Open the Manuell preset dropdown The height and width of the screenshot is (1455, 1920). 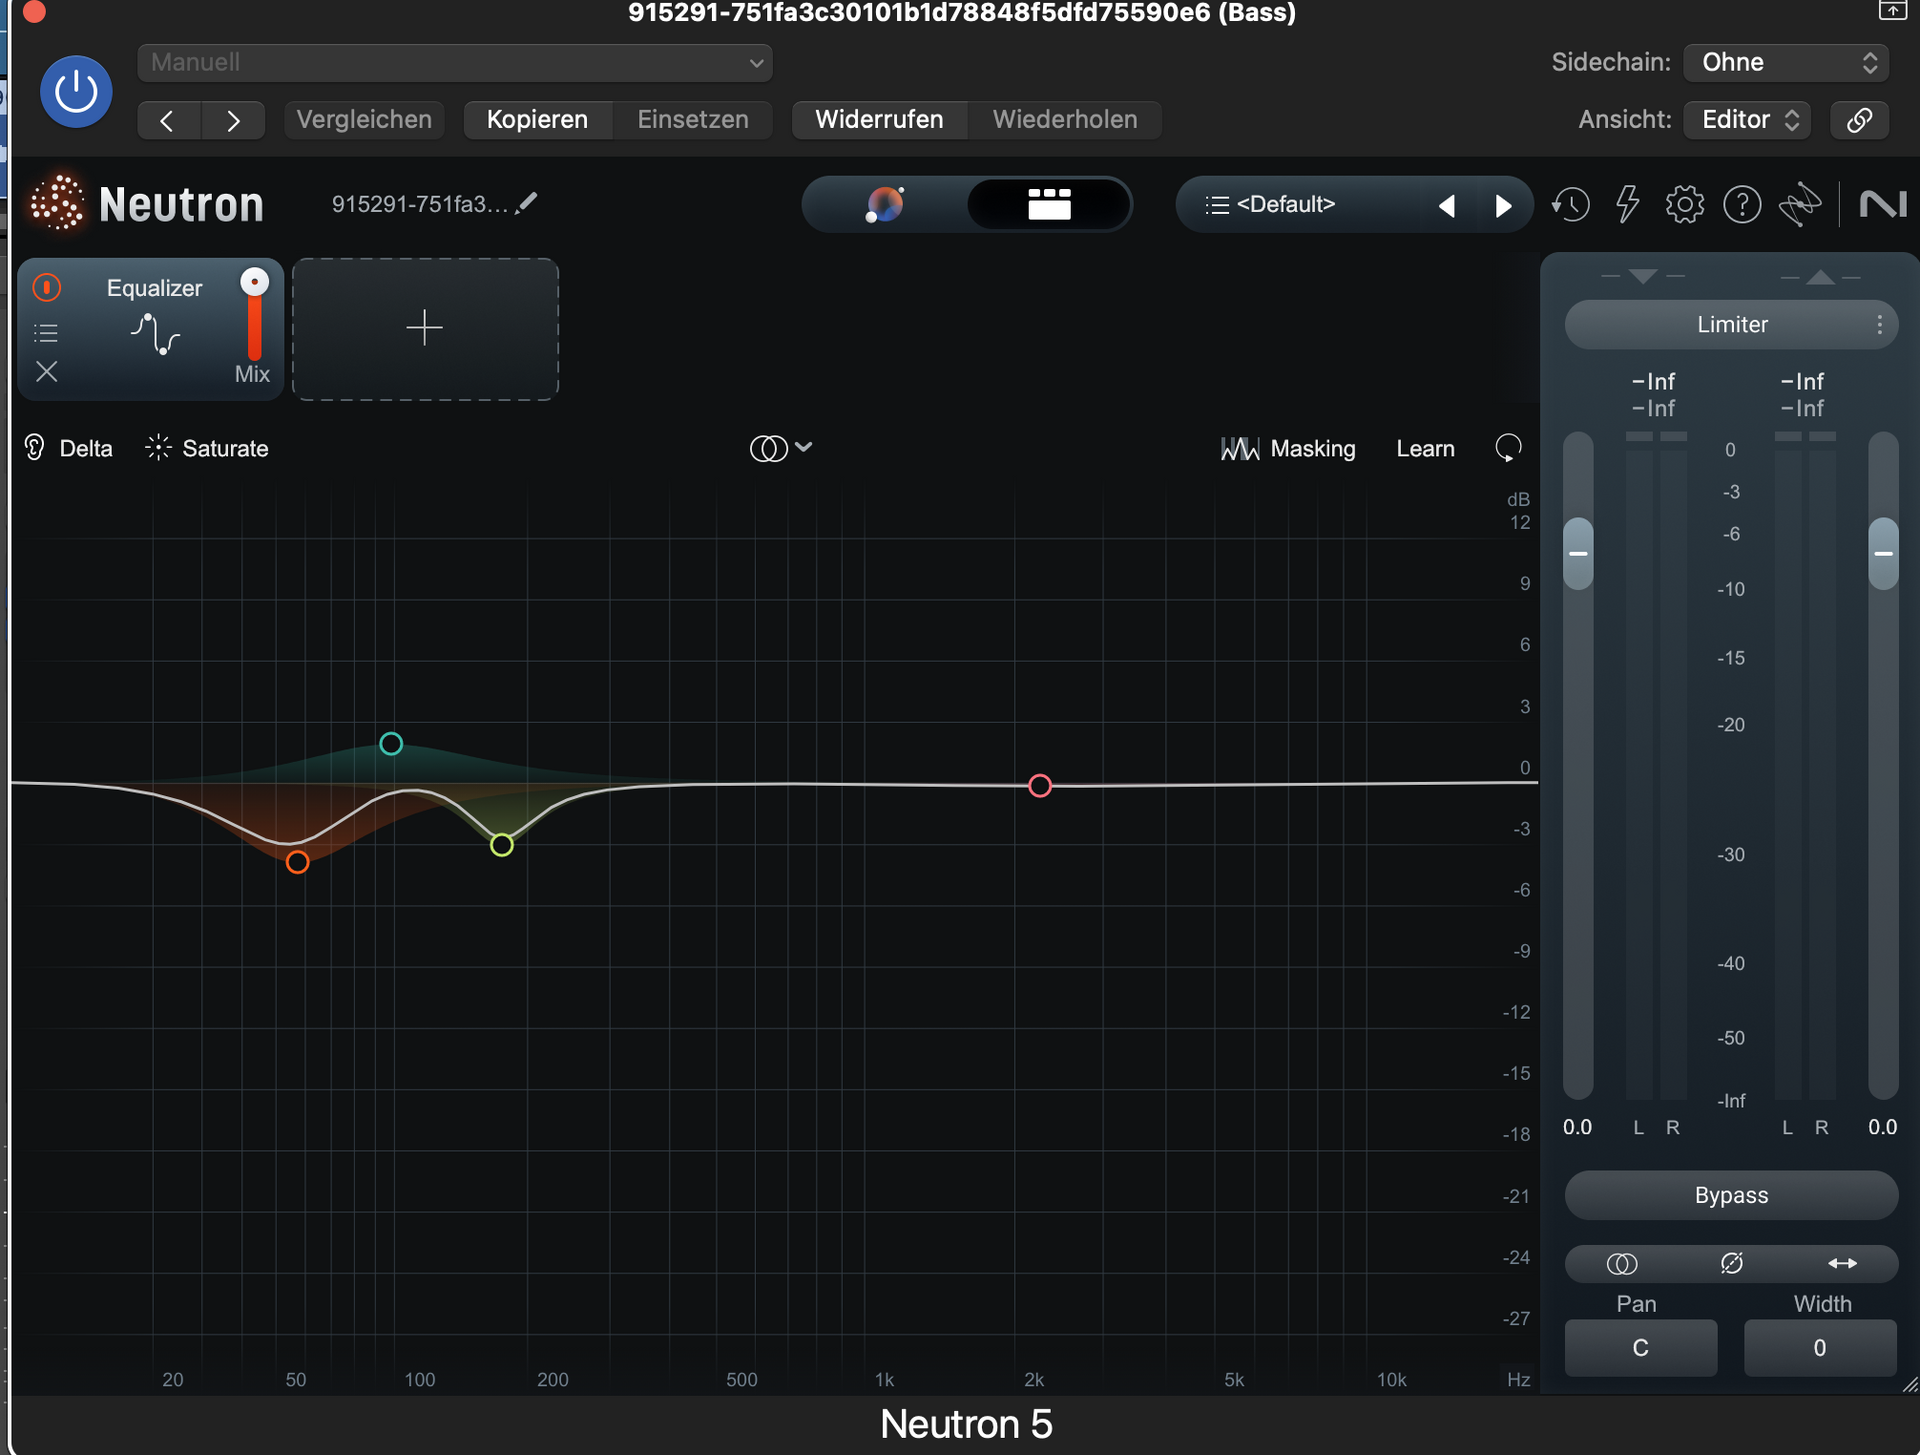click(x=455, y=62)
